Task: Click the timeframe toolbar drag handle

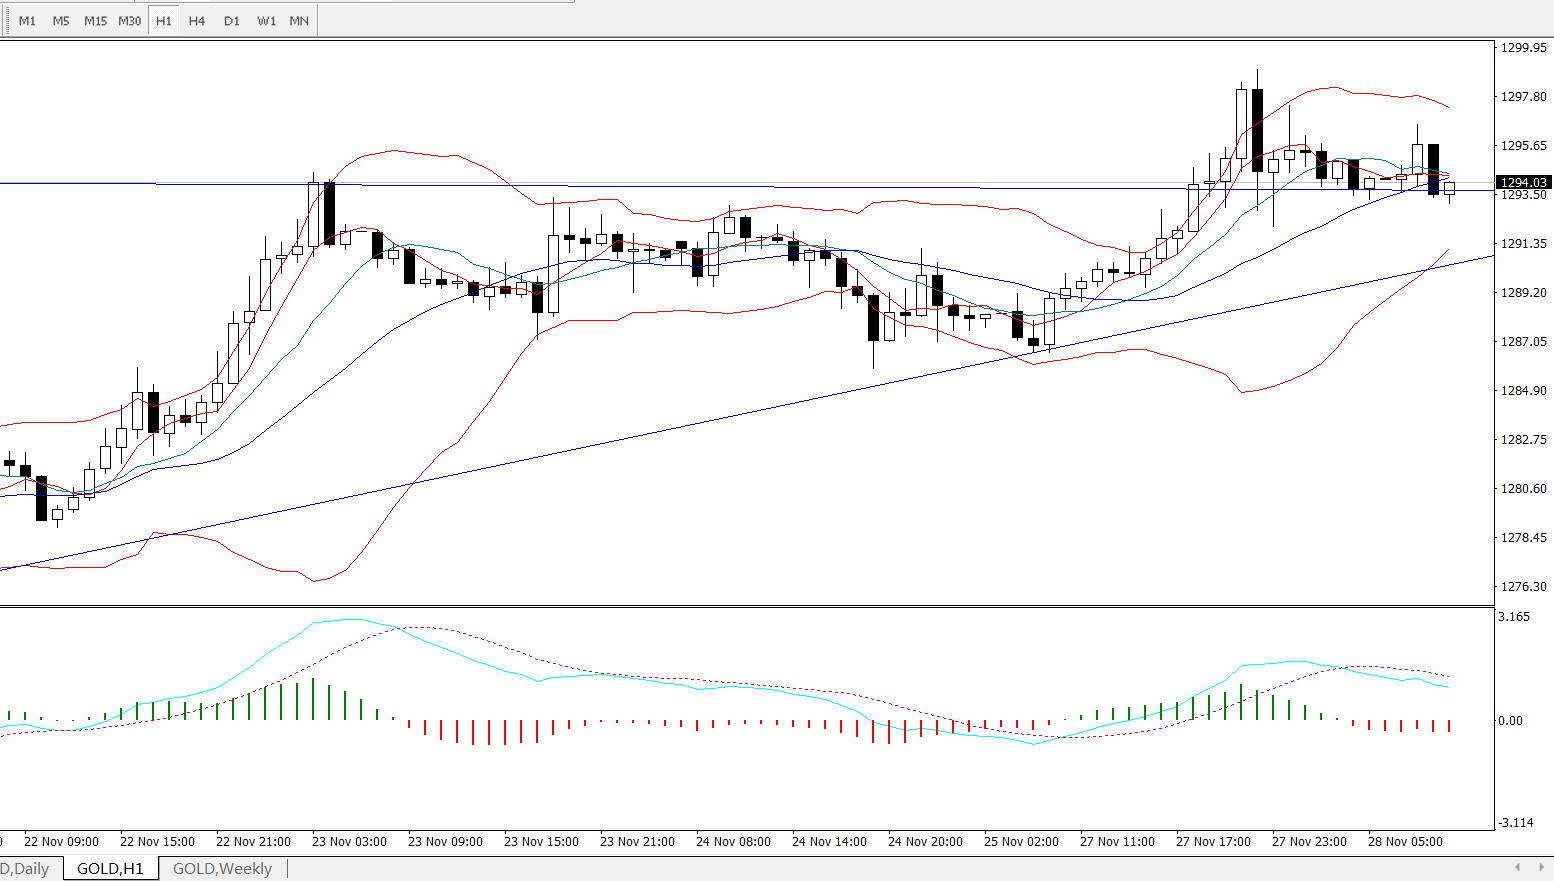Action: pyautogui.click(x=6, y=21)
